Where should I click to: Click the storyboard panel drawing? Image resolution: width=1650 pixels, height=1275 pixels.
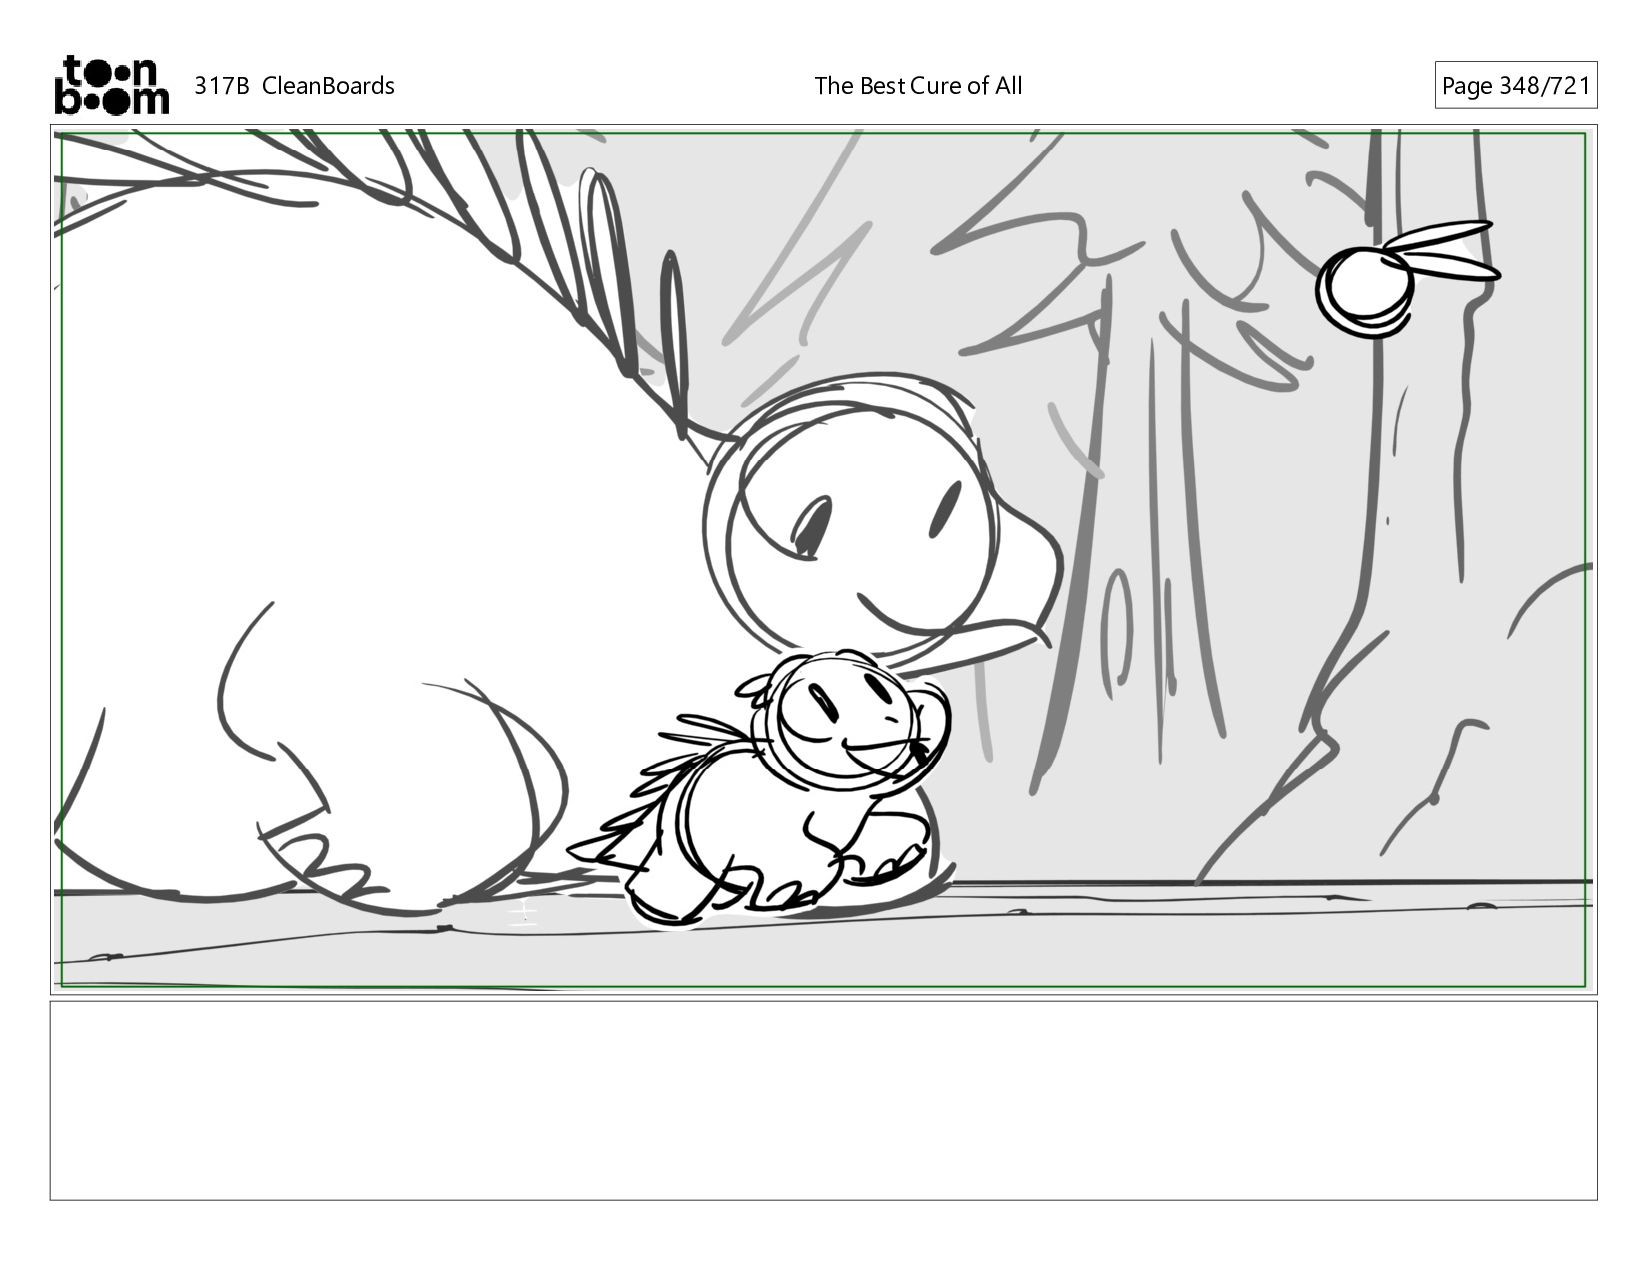point(824,559)
